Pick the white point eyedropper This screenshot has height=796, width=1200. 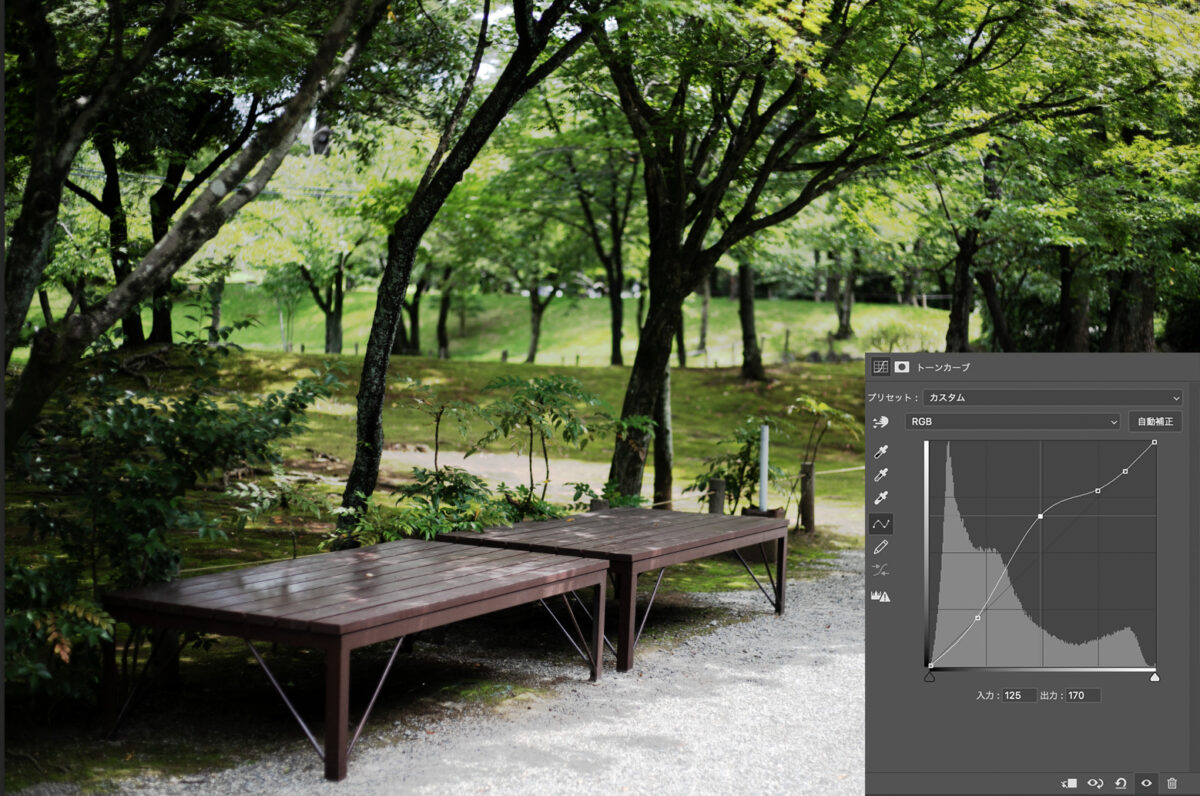tap(881, 498)
